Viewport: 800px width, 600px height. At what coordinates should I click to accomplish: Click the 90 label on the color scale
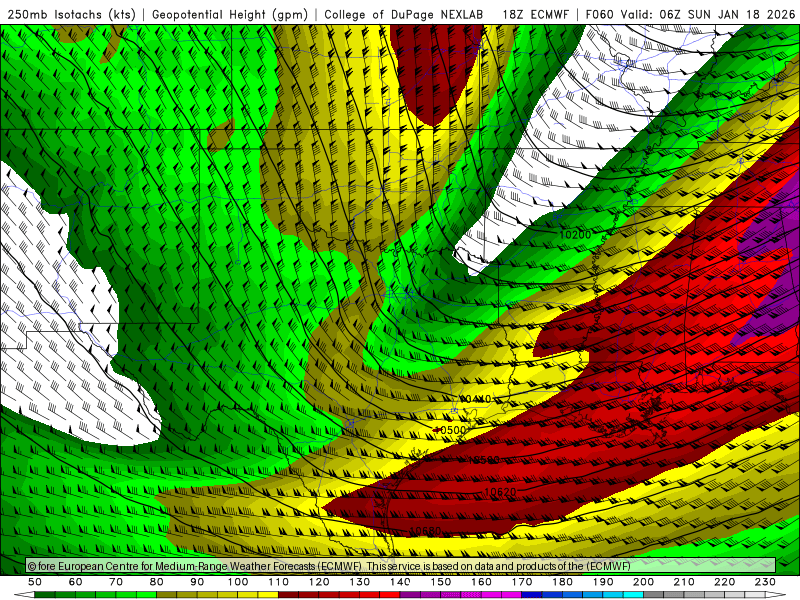coord(197,582)
